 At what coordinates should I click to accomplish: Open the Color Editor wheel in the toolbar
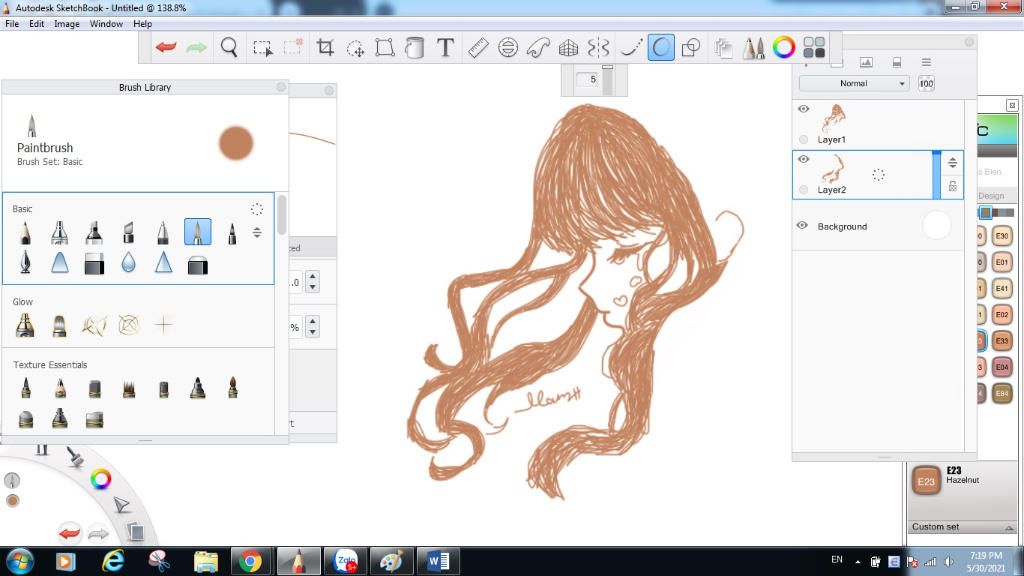coord(784,47)
